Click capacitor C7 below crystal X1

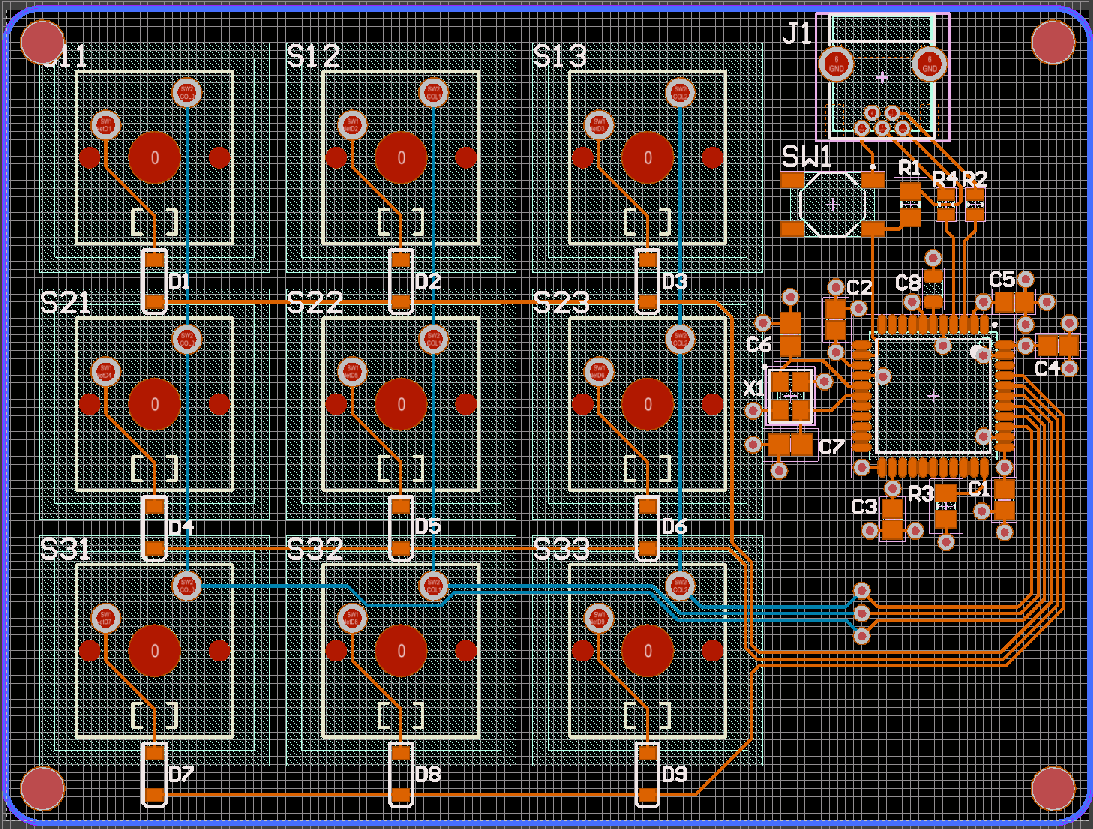coord(791,444)
